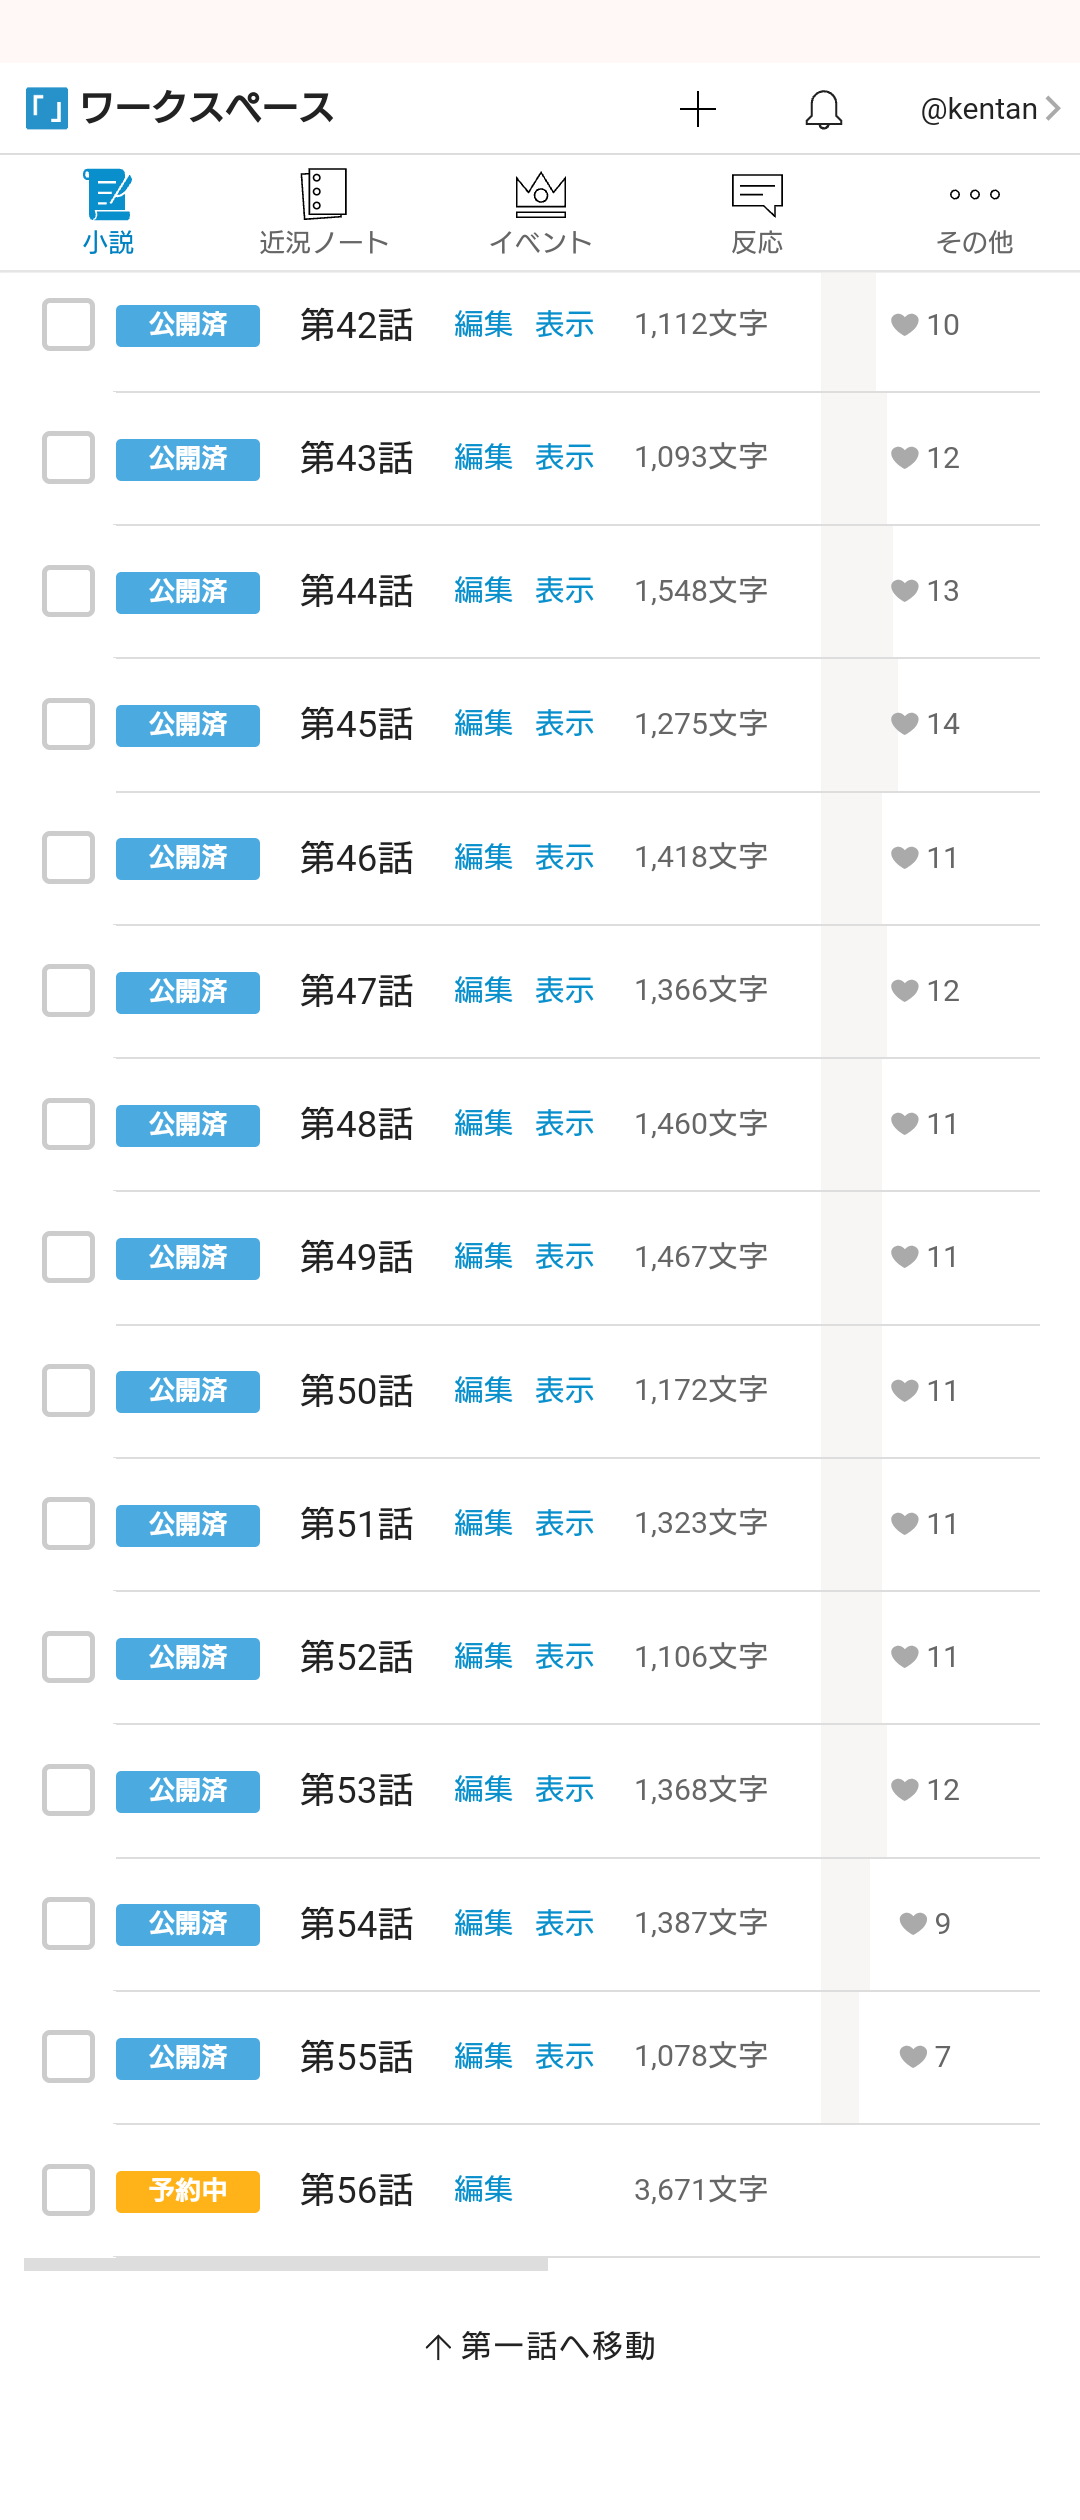The image size is (1080, 2520).
Task: Expand the @kentan account chevron
Action: pyautogui.click(x=1052, y=108)
